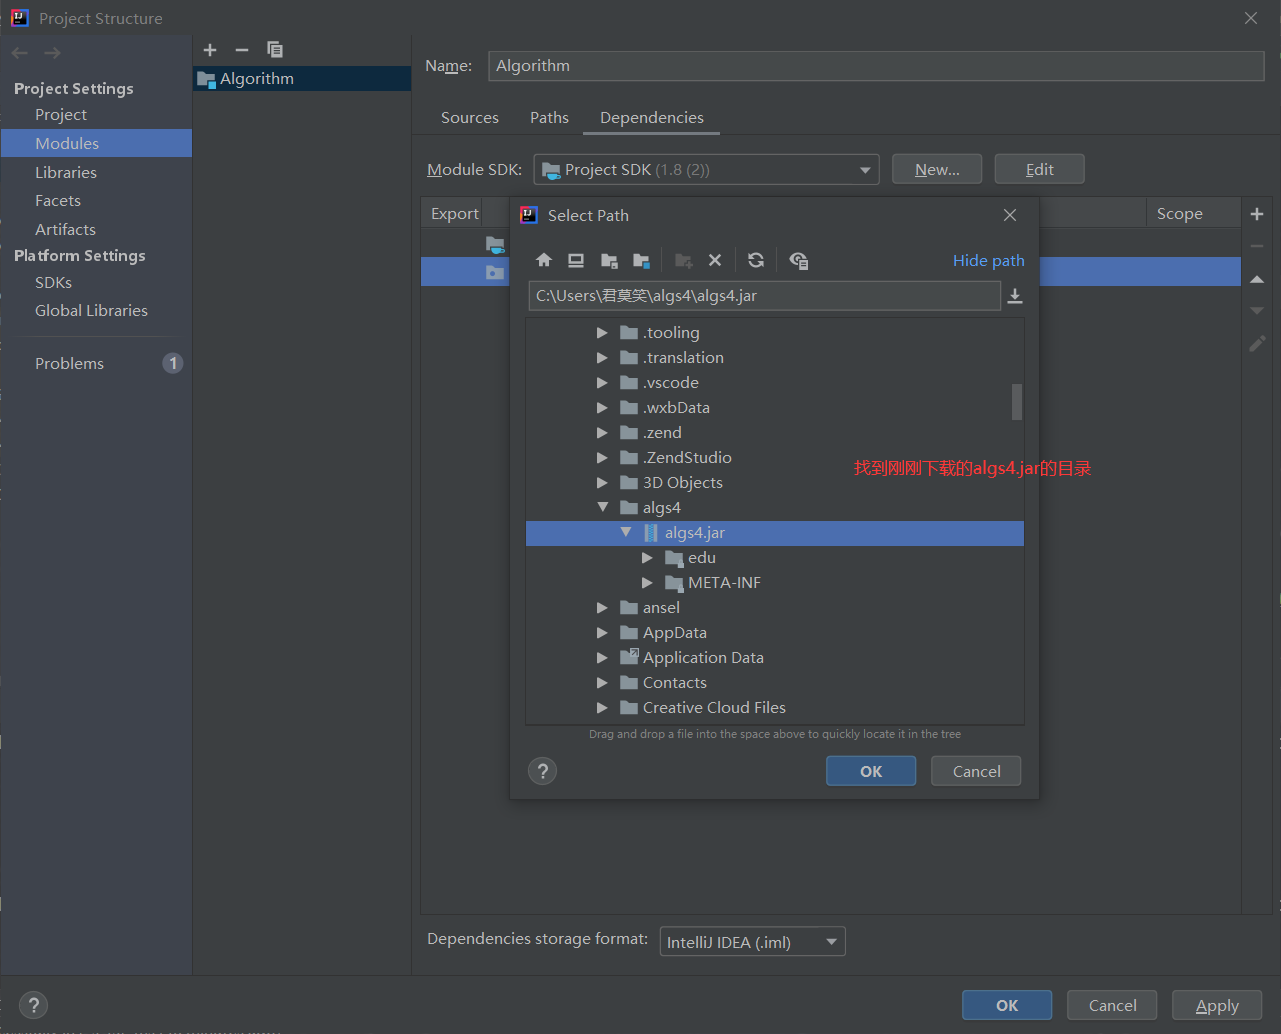1281x1034 pixels.
Task: Click Cancel in the Select Path dialog
Action: 976,771
